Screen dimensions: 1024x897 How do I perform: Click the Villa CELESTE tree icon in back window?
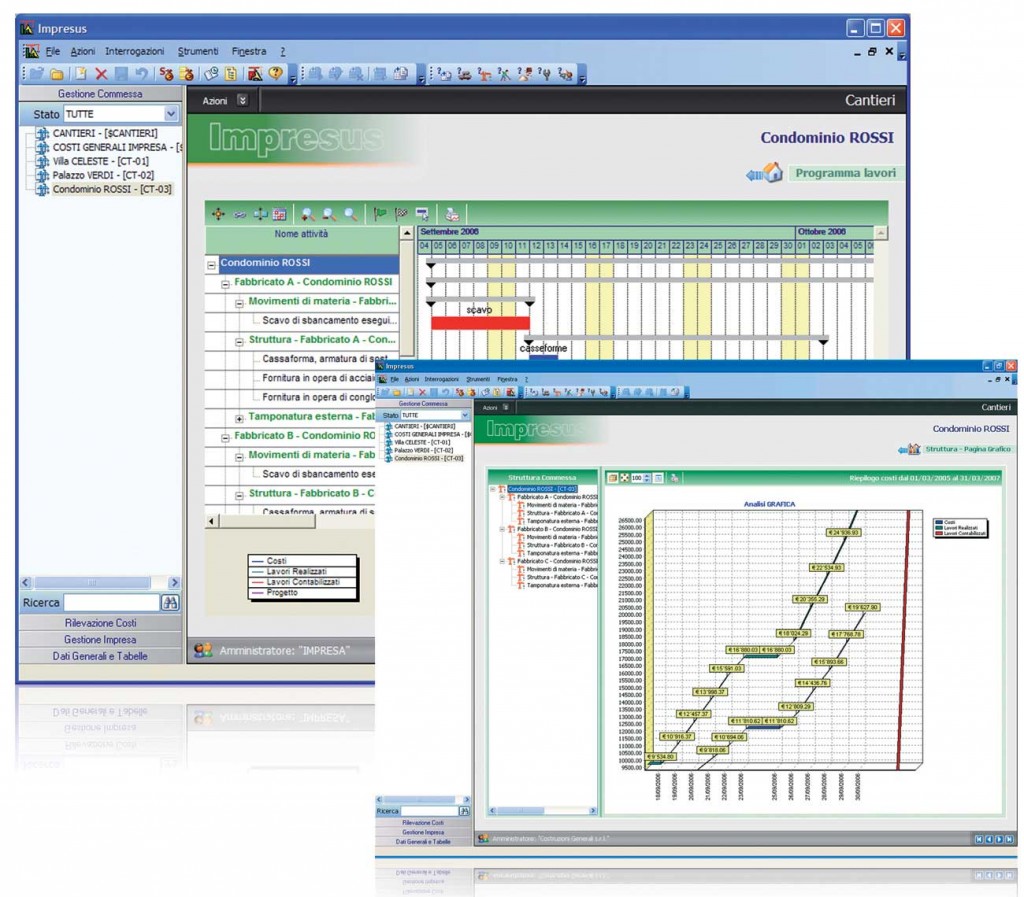(42, 161)
